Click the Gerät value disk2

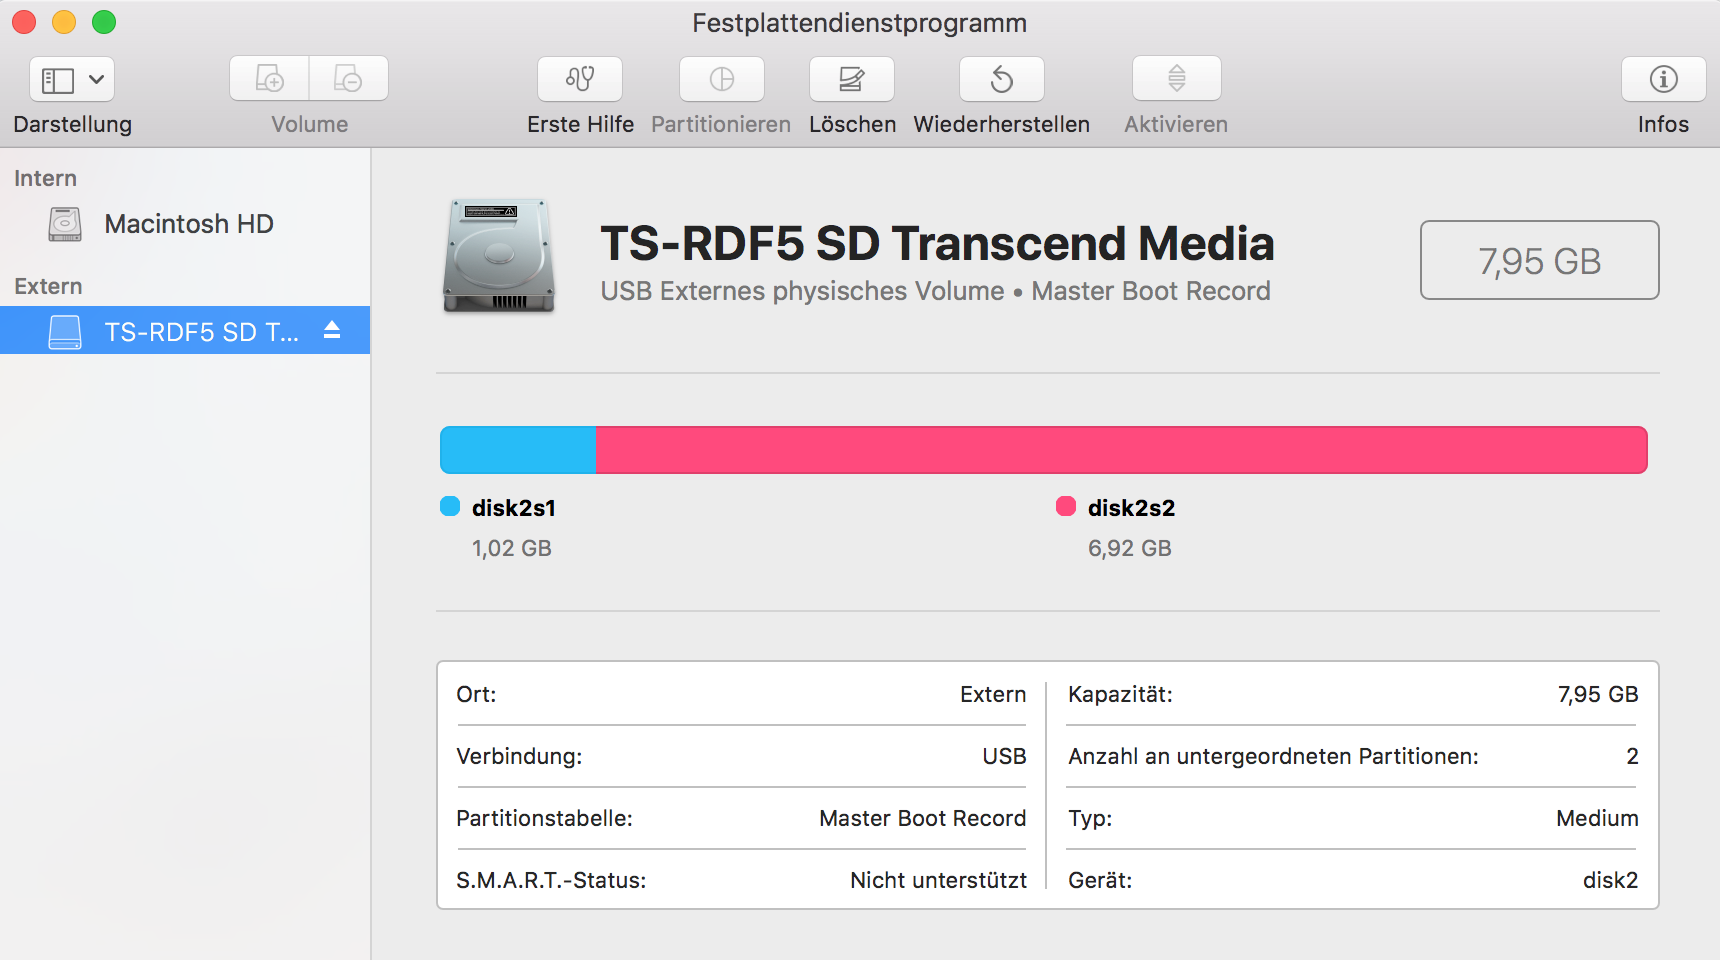(x=1610, y=880)
